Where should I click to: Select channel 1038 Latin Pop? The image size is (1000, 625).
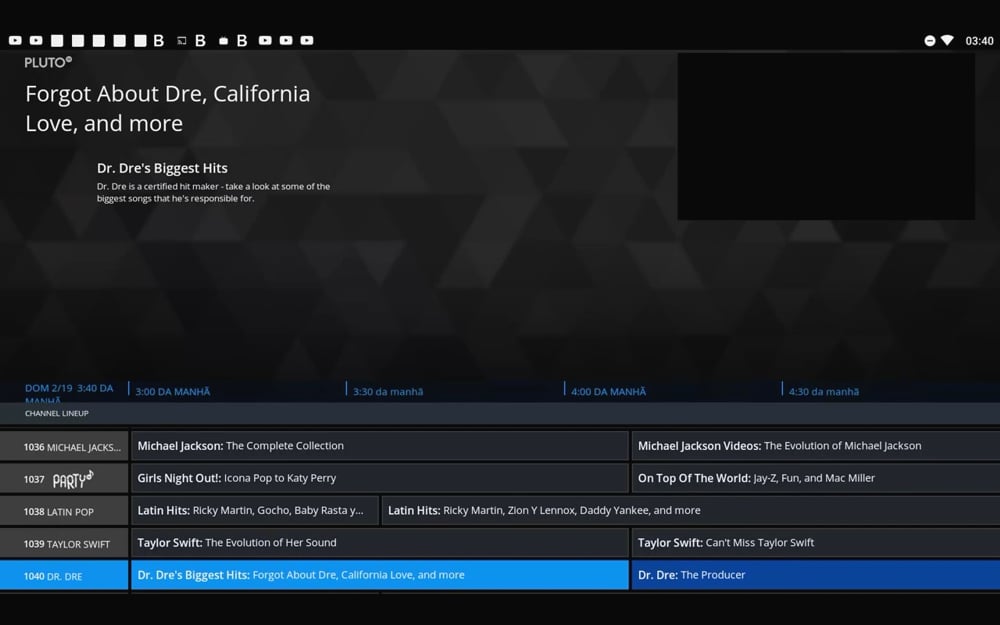(64, 511)
